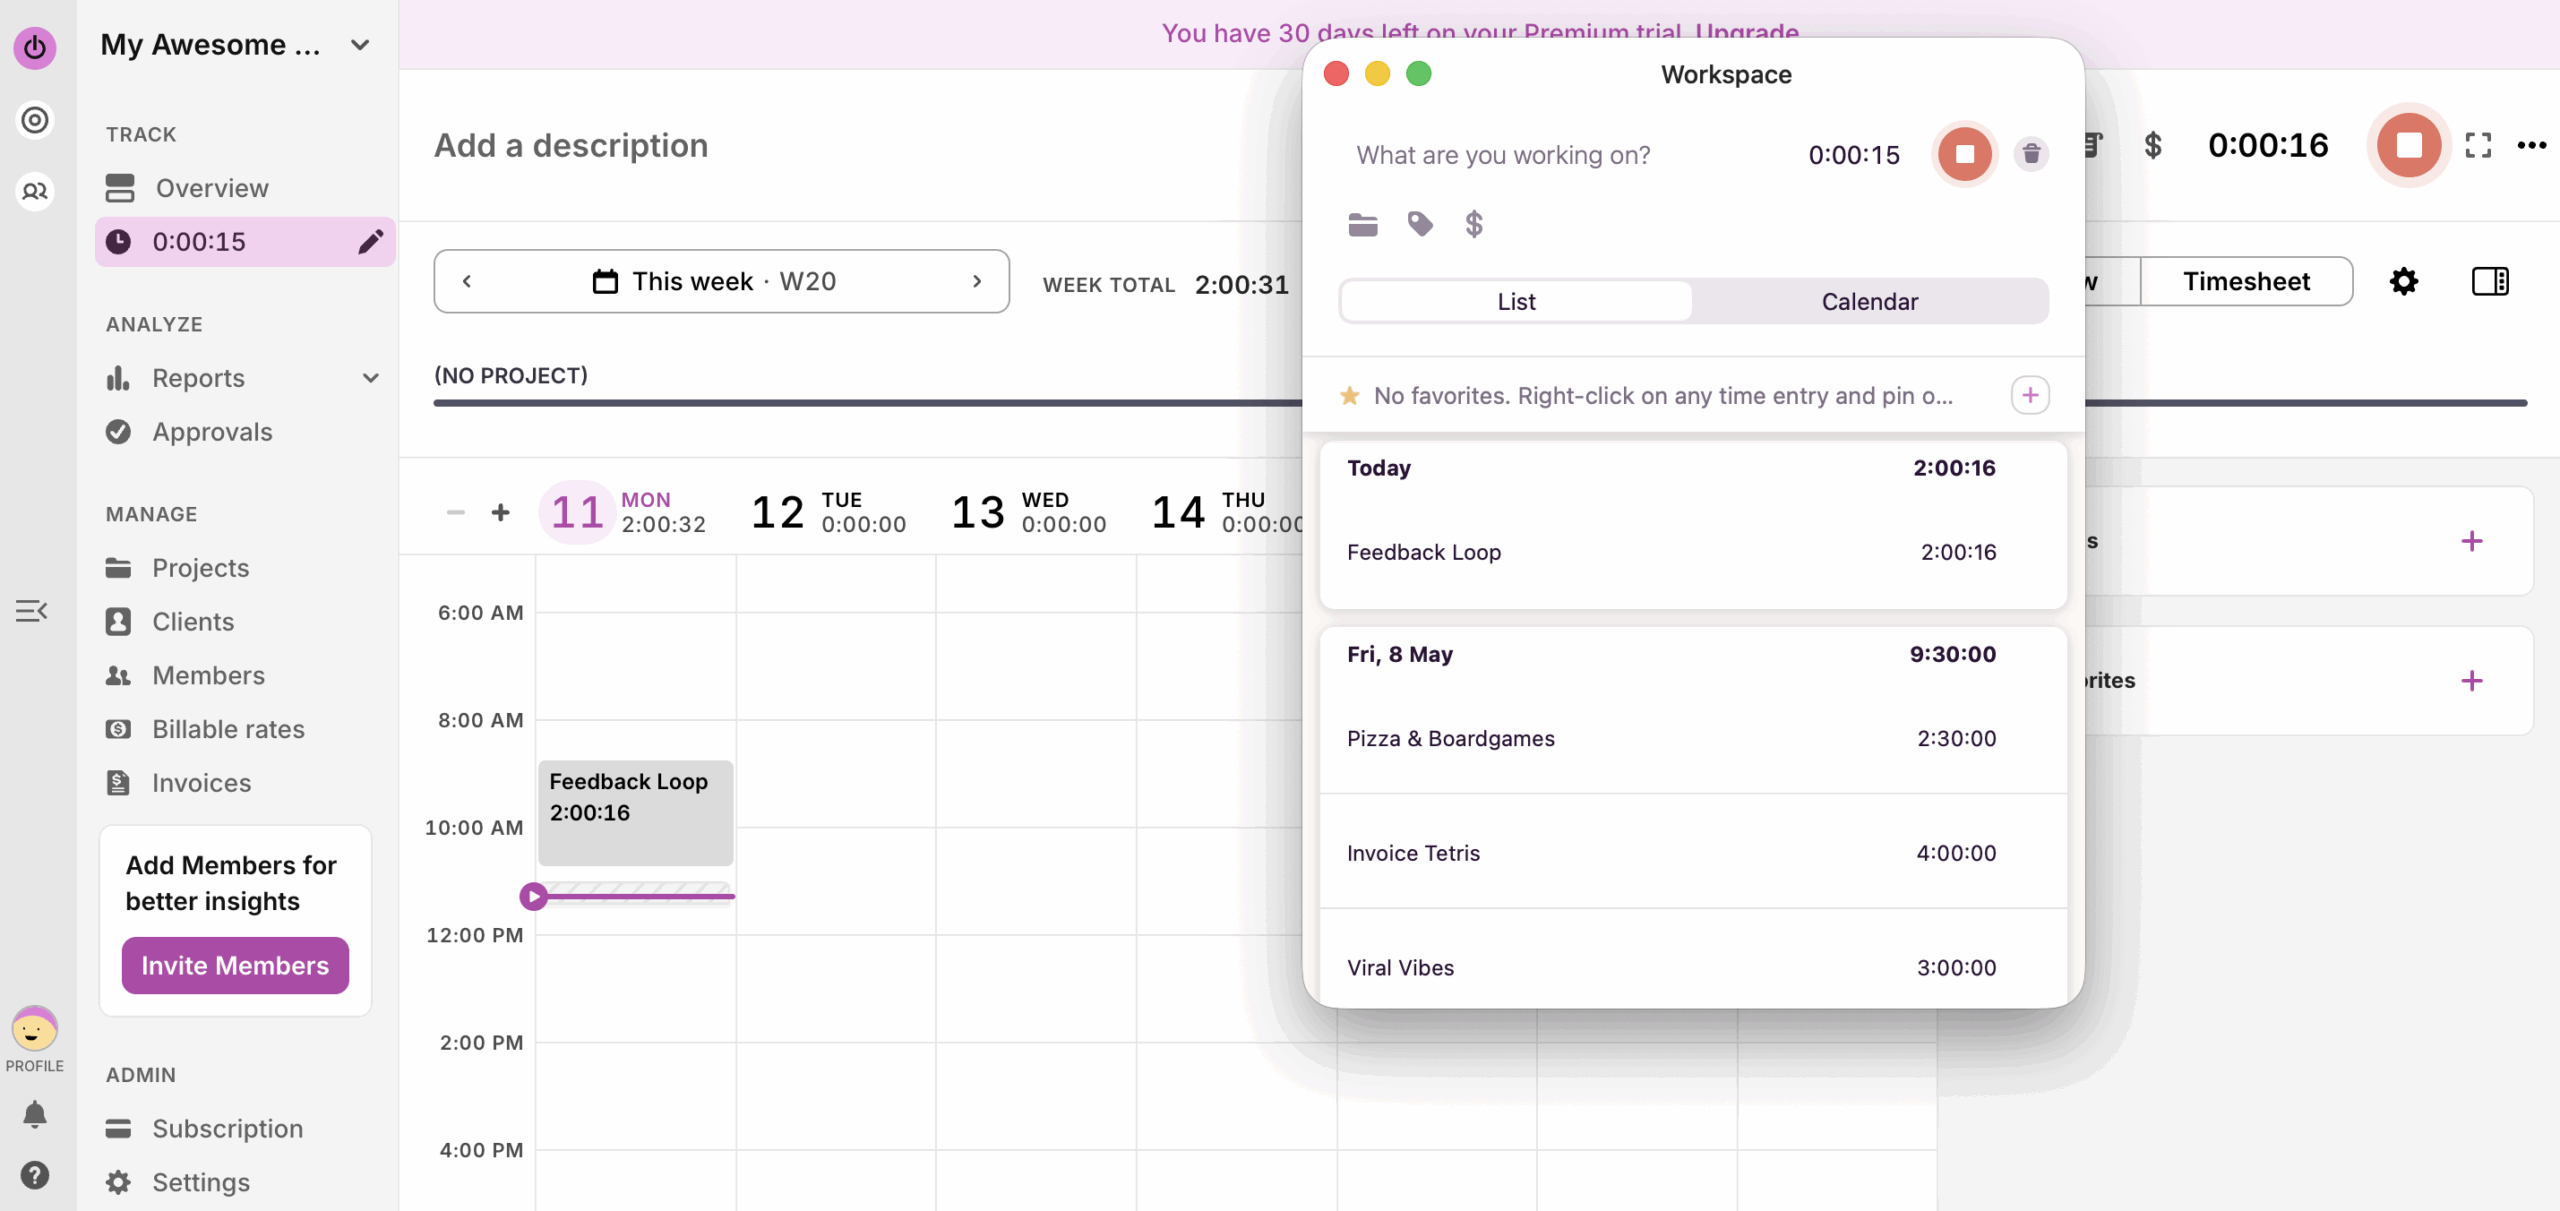
Task: Open Feedback Loop entry in Today list
Action: pyautogui.click(x=1693, y=552)
